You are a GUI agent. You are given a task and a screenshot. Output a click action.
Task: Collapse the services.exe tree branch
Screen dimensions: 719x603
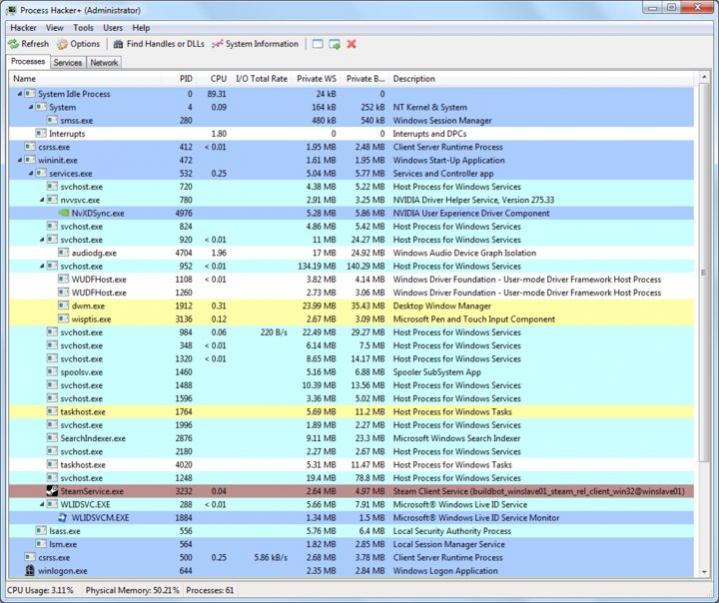click(x=30, y=173)
